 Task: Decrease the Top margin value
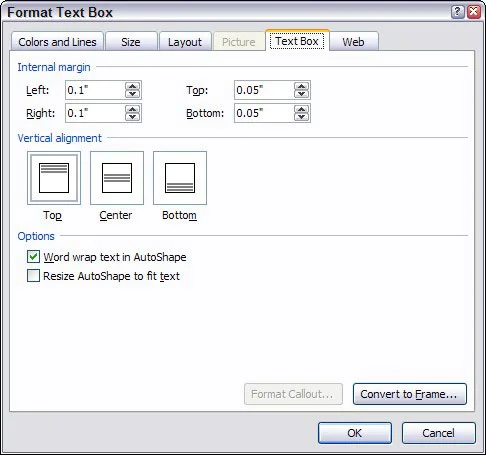(x=302, y=94)
